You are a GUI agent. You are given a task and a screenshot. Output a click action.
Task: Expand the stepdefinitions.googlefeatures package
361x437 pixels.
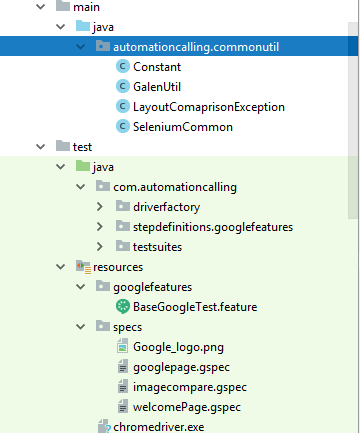point(100,227)
